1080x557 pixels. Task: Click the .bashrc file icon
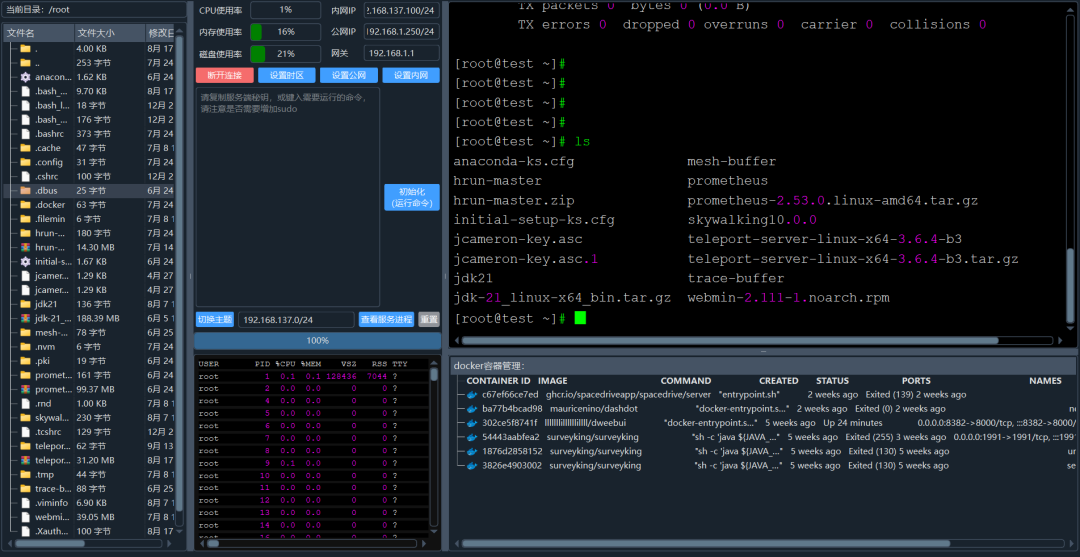[x=25, y=134]
